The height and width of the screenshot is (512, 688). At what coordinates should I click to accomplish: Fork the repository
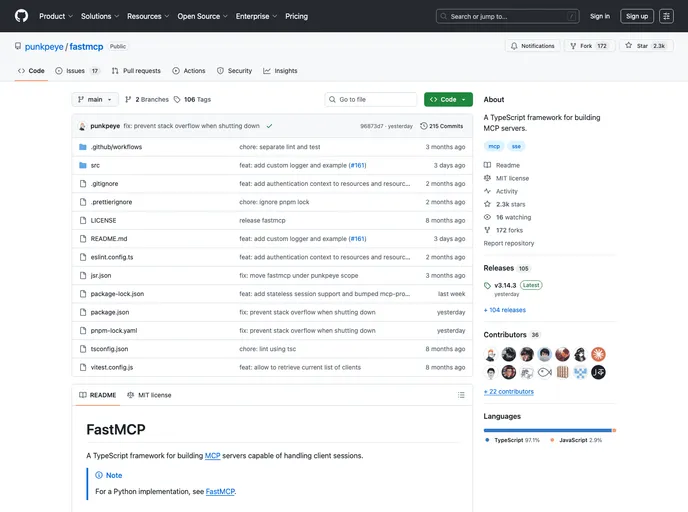(589, 46)
